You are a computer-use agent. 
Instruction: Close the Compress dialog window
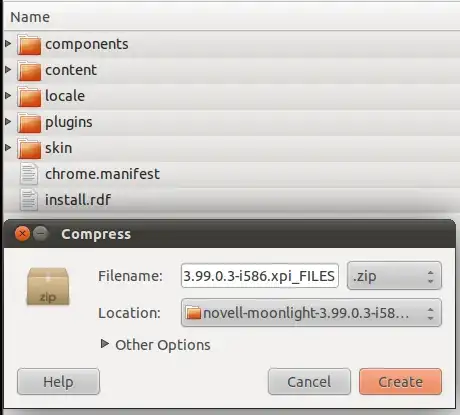pyautogui.click(x=22, y=234)
